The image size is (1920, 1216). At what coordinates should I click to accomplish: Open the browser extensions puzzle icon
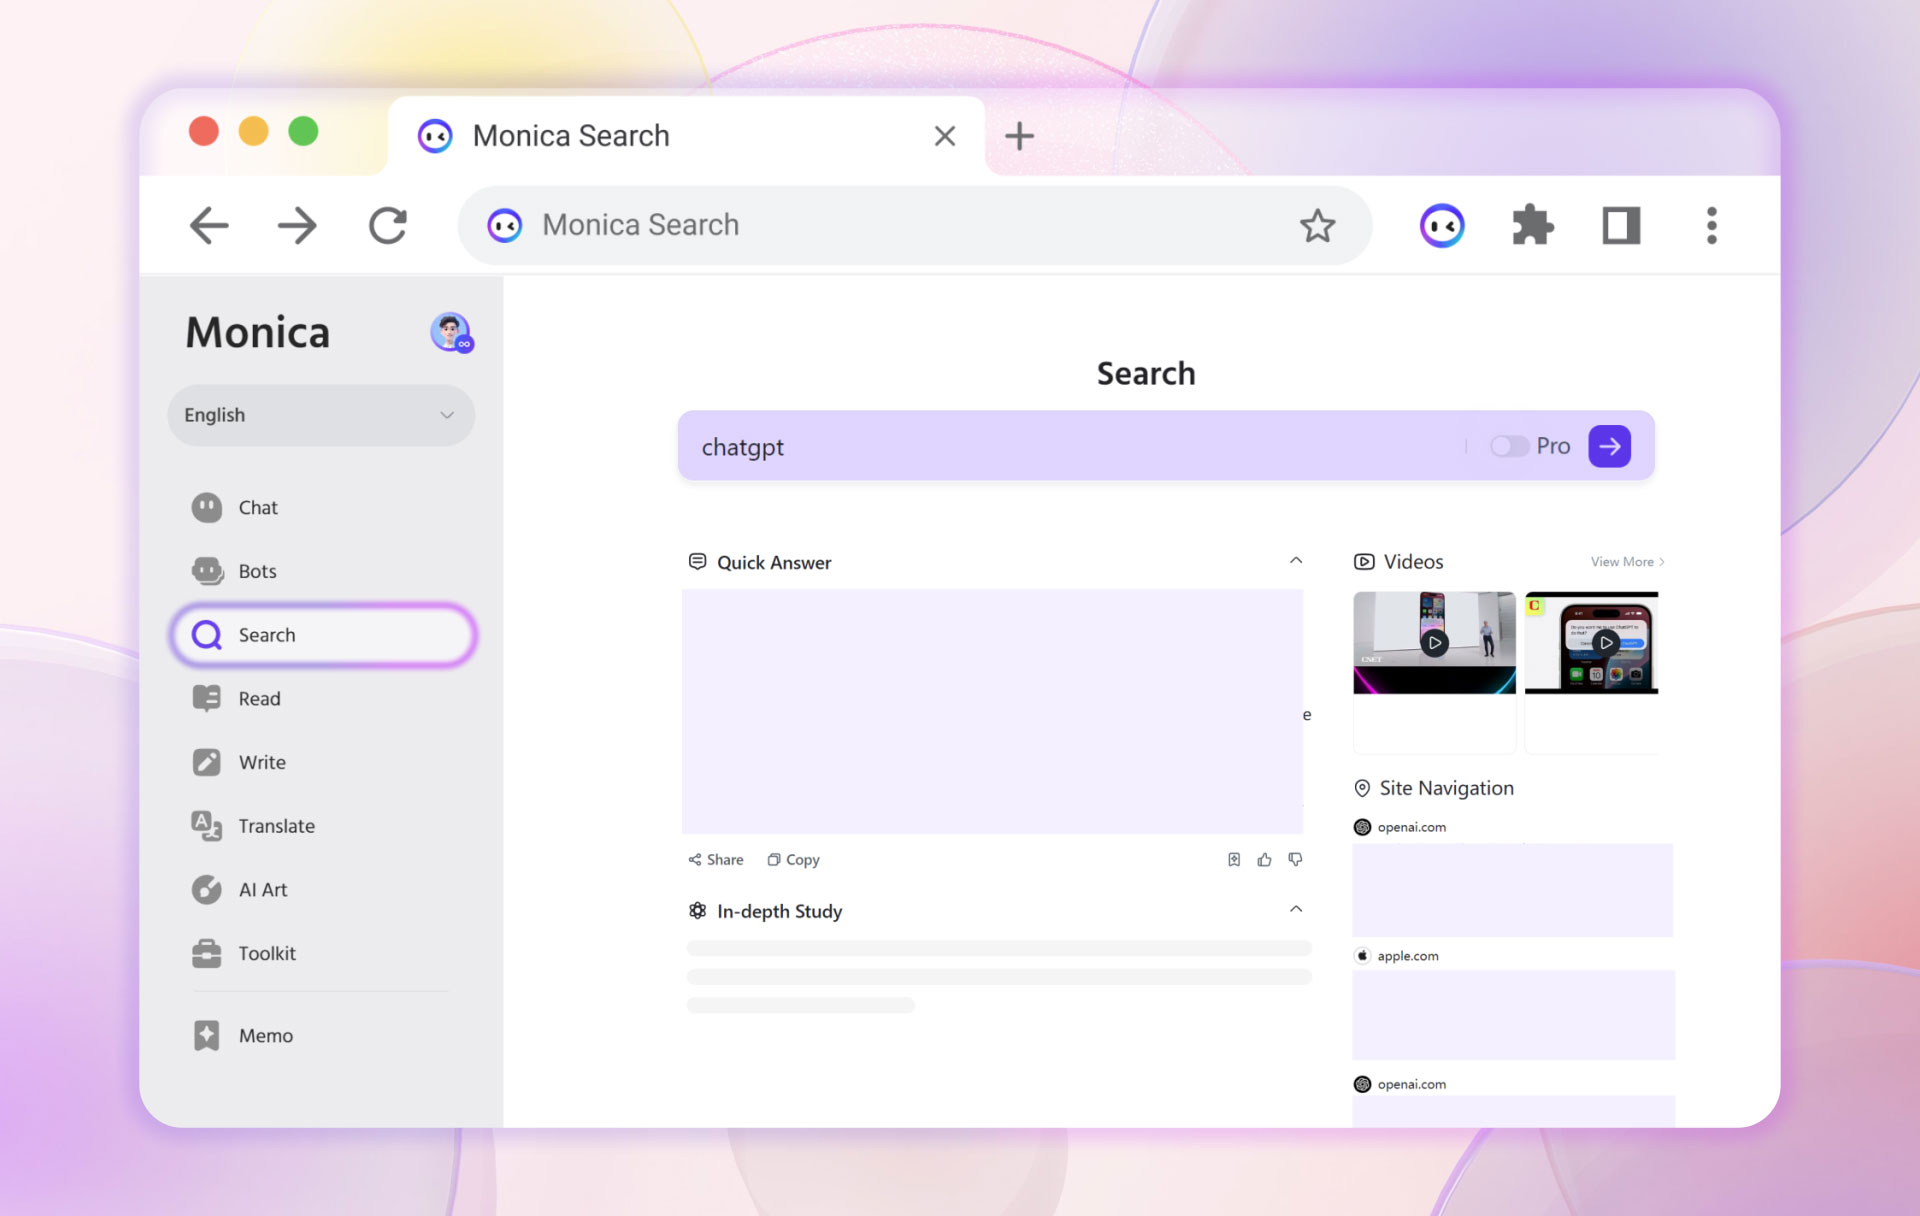(x=1532, y=226)
